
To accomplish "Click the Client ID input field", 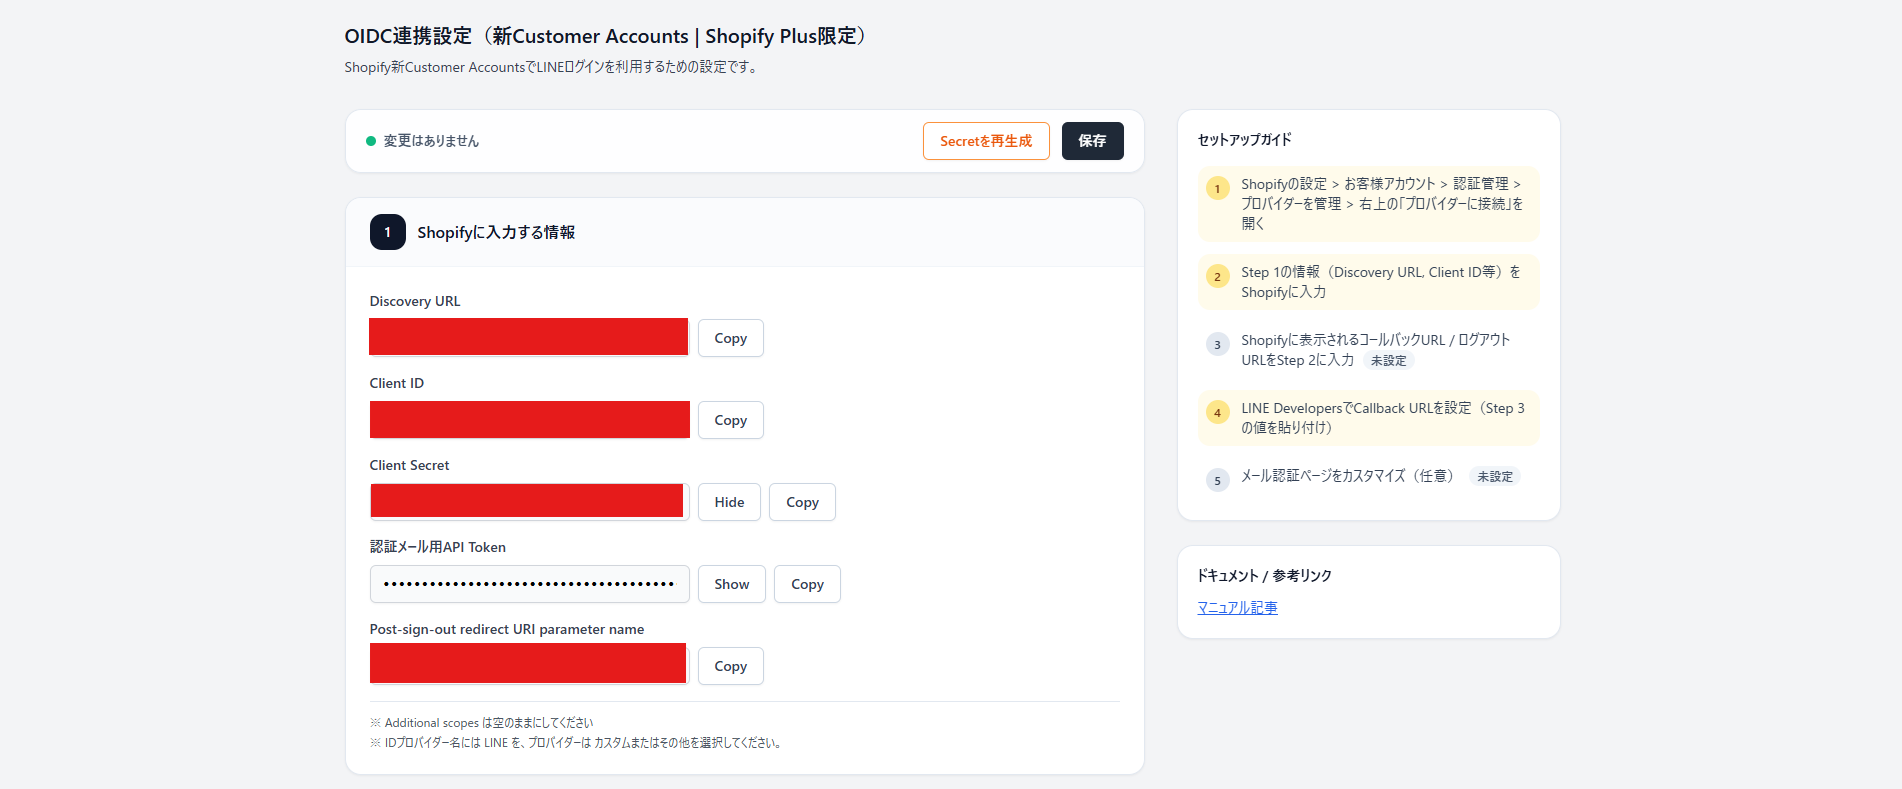I will coord(529,420).
